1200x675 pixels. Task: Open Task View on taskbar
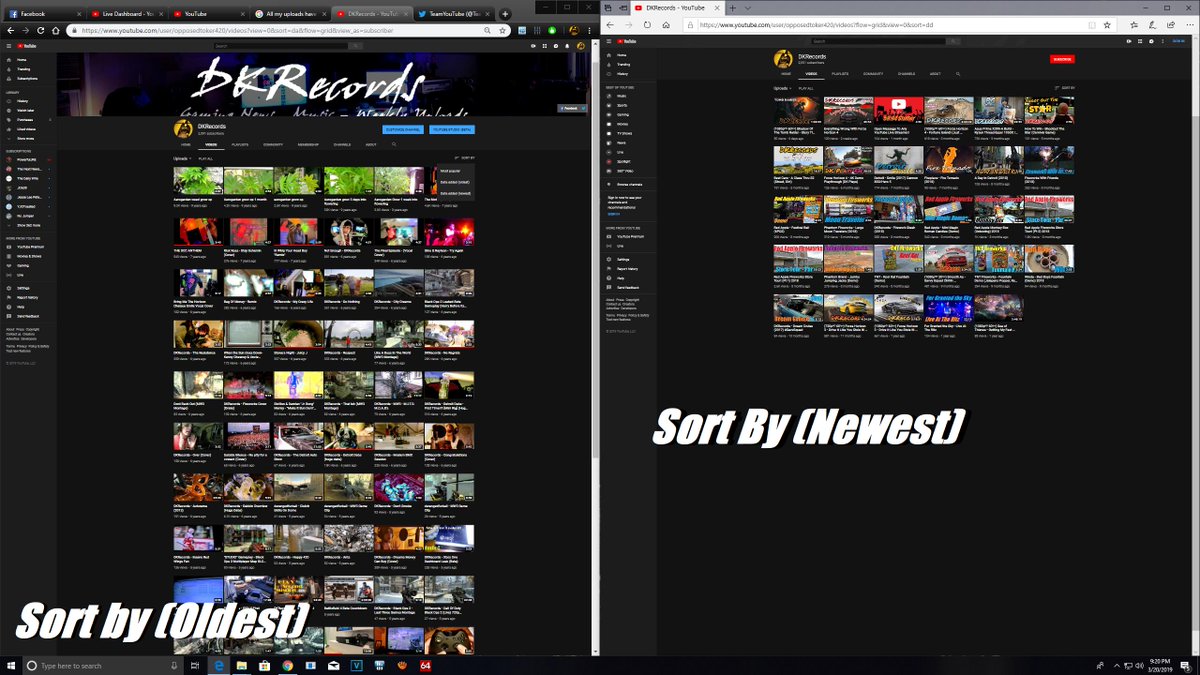coord(195,665)
